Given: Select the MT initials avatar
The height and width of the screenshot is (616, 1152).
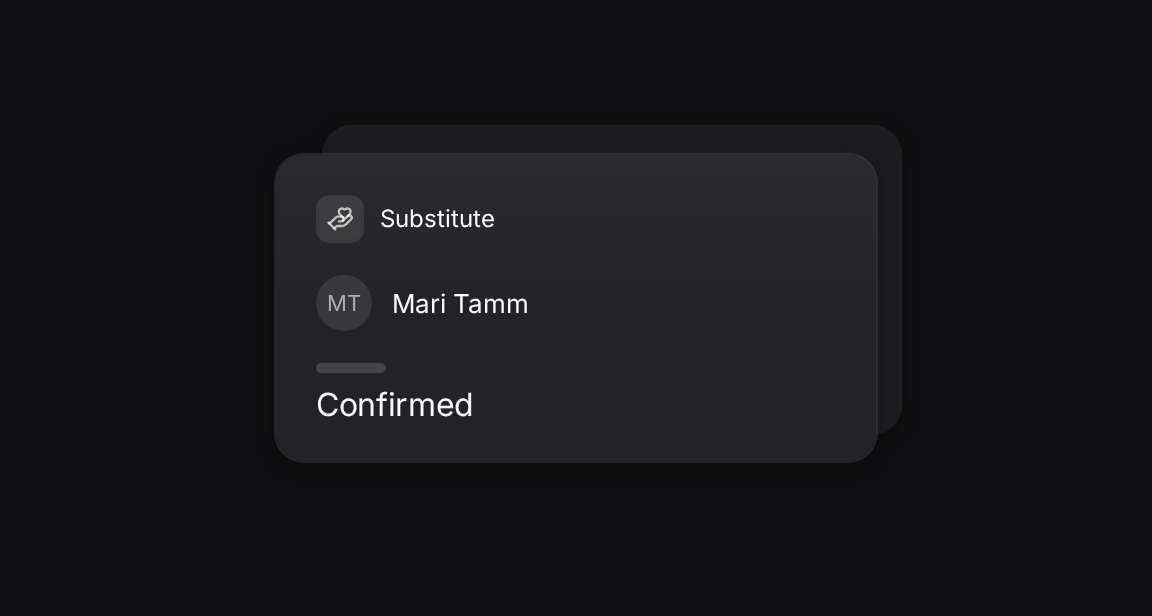Looking at the screenshot, I should click(344, 303).
